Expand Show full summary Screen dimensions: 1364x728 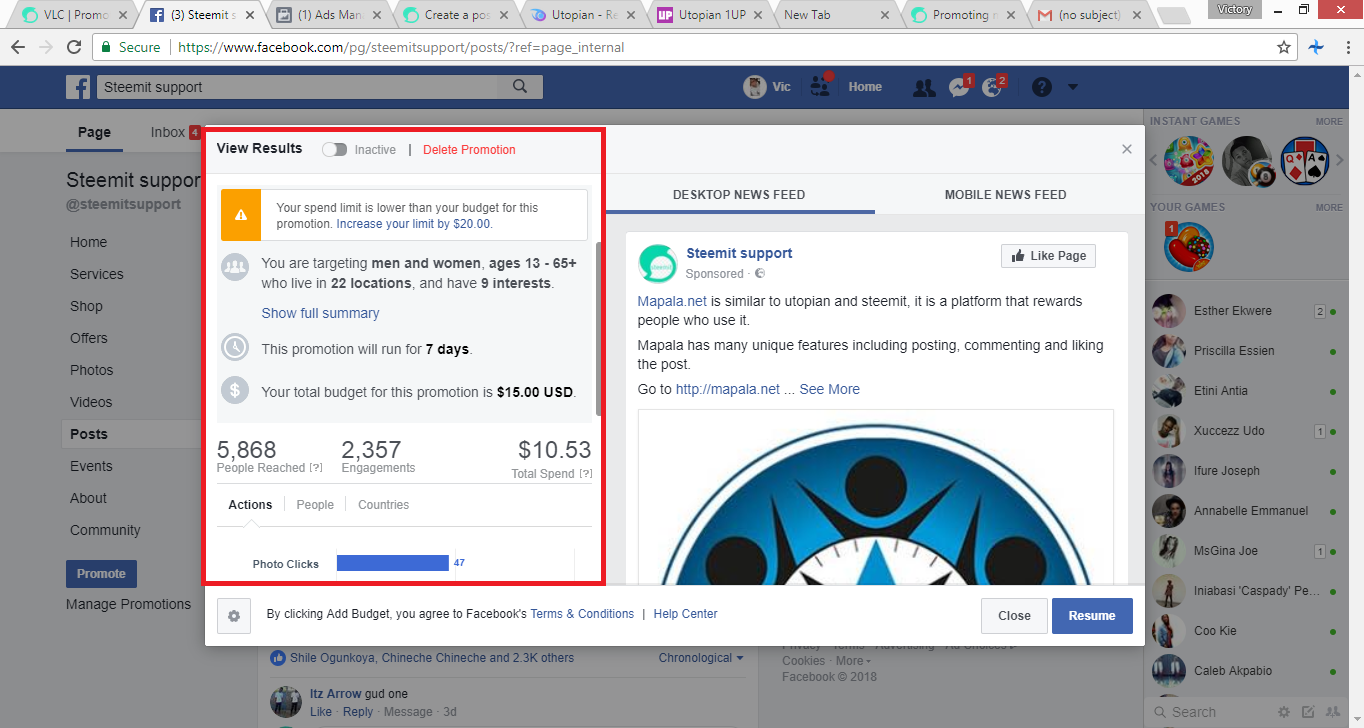point(320,313)
